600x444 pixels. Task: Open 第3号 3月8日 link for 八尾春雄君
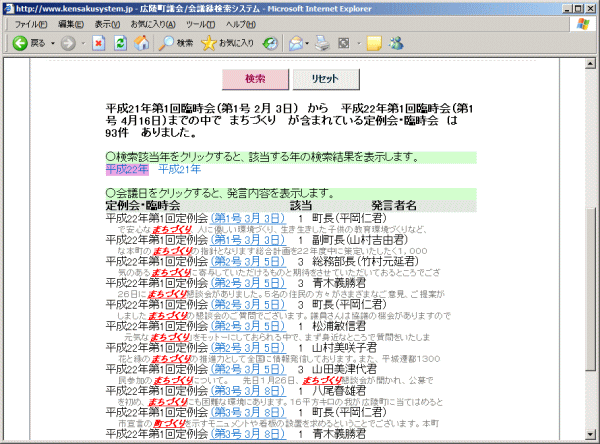pyautogui.click(x=248, y=391)
